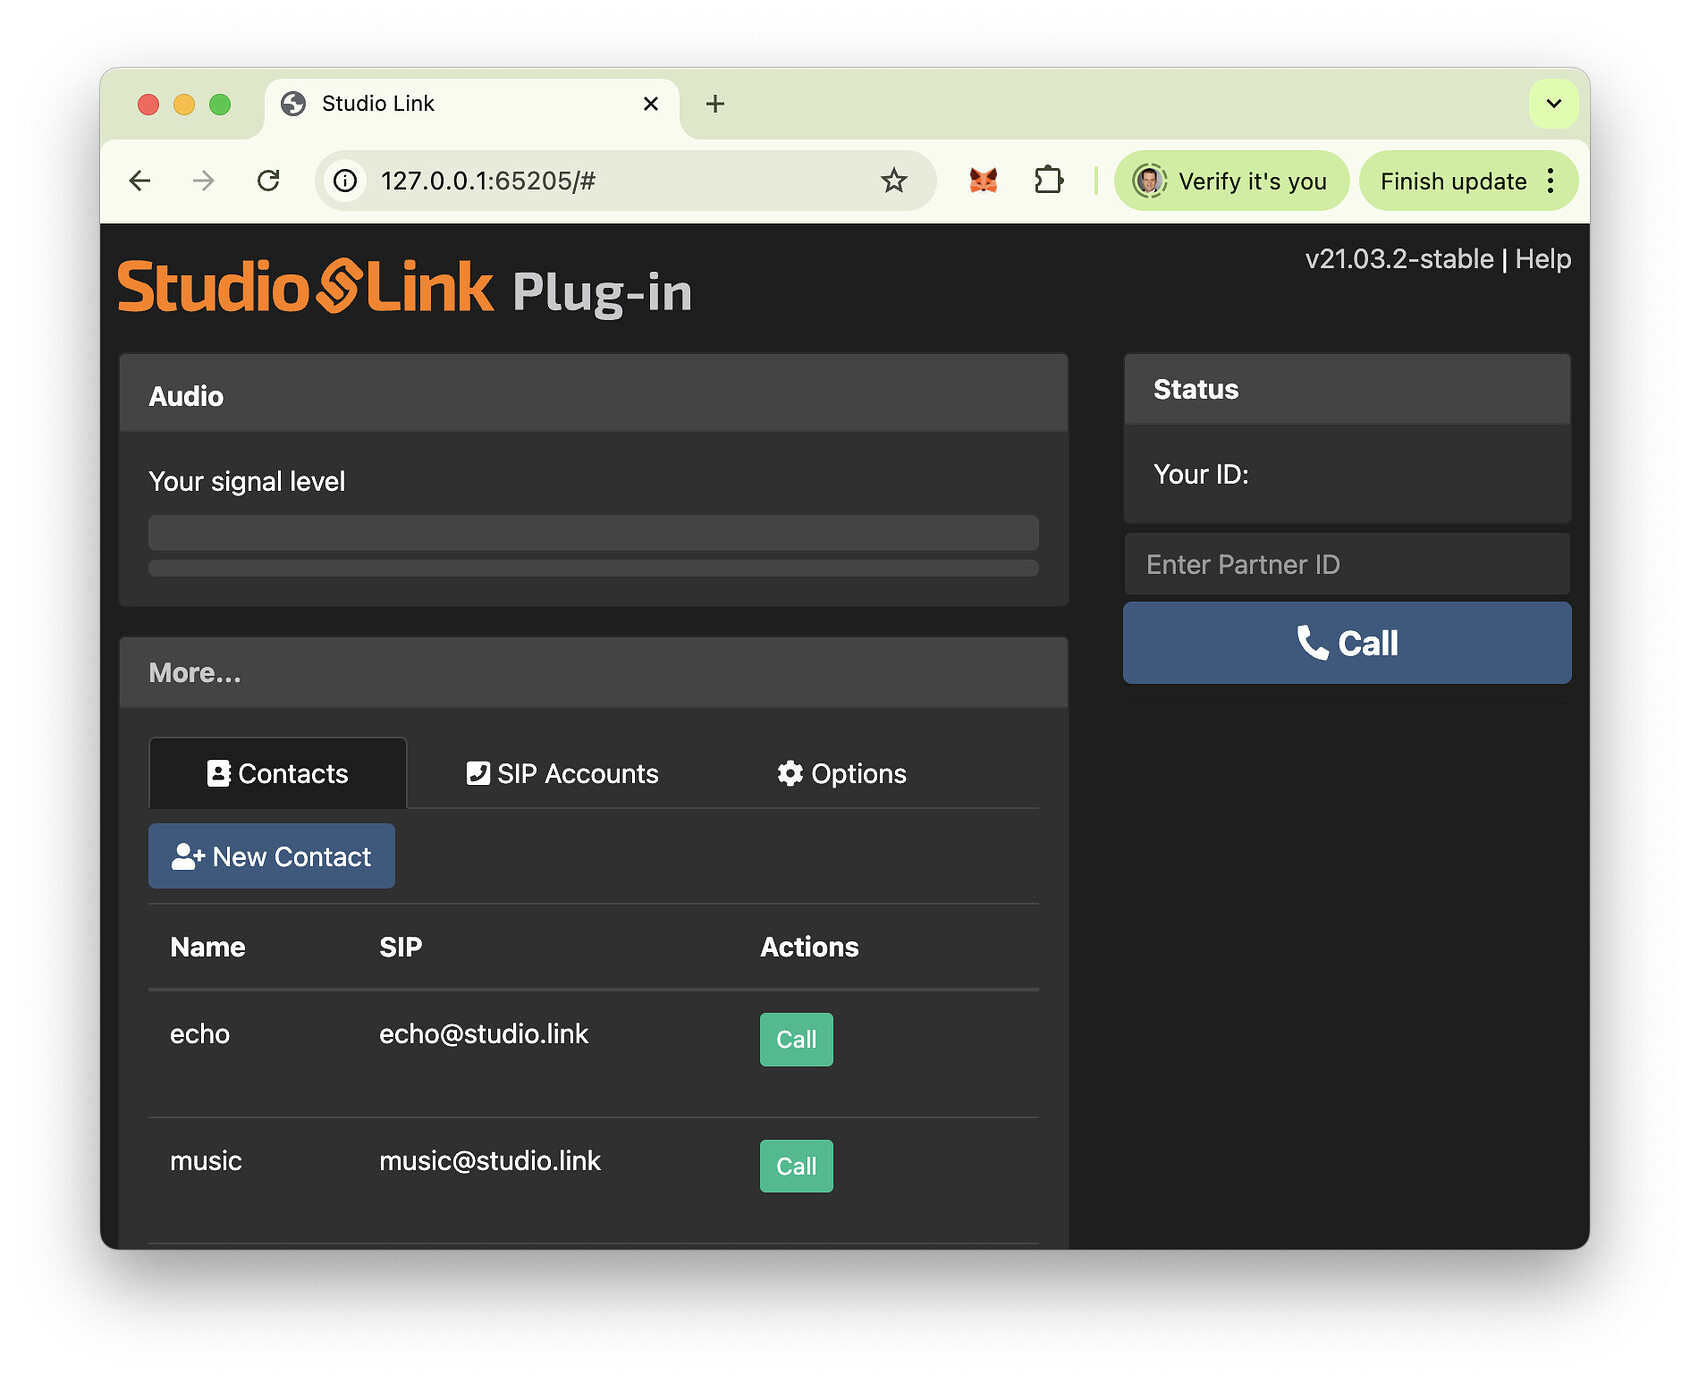Add a New Contact
This screenshot has height=1382, width=1690.
(x=272, y=856)
